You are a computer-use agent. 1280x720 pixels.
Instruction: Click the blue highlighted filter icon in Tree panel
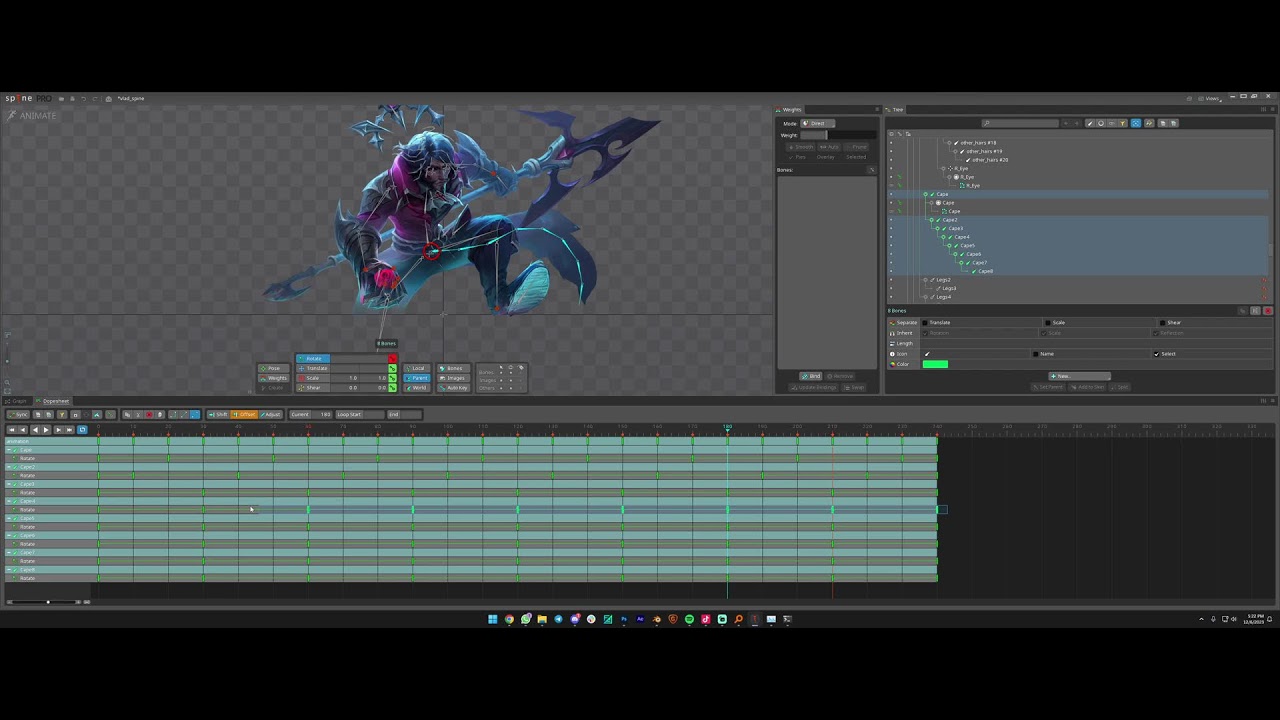click(x=1135, y=123)
